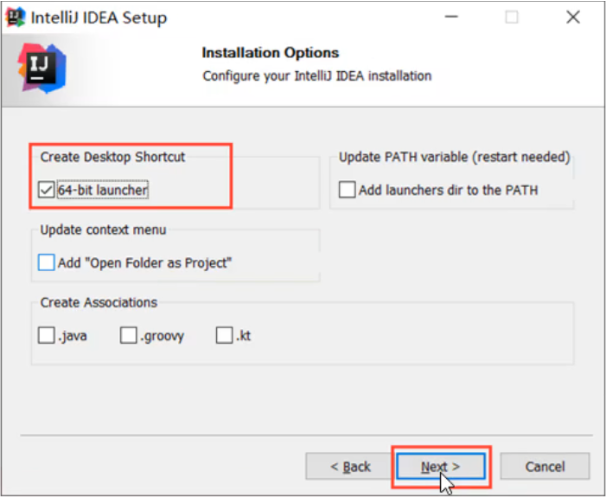Click the "Create Associations" group label
Viewport: 606px width, 497px height.
99,302
